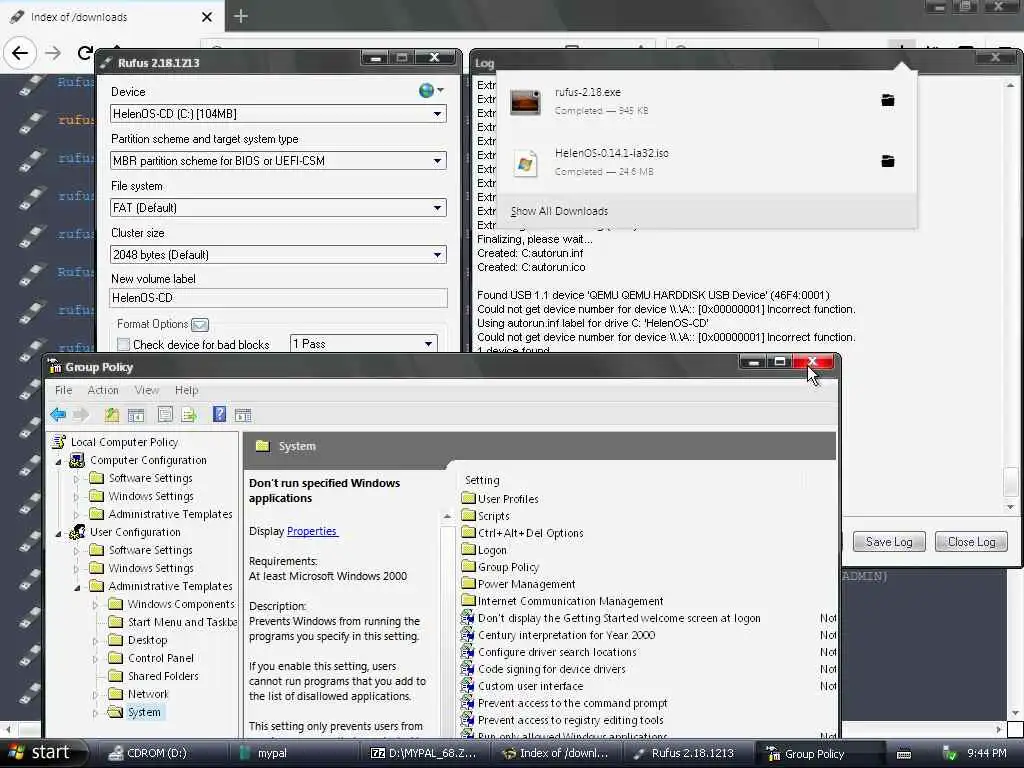Viewport: 1024px width, 768px height.
Task: Click the Setting column header
Action: pyautogui.click(x=483, y=480)
